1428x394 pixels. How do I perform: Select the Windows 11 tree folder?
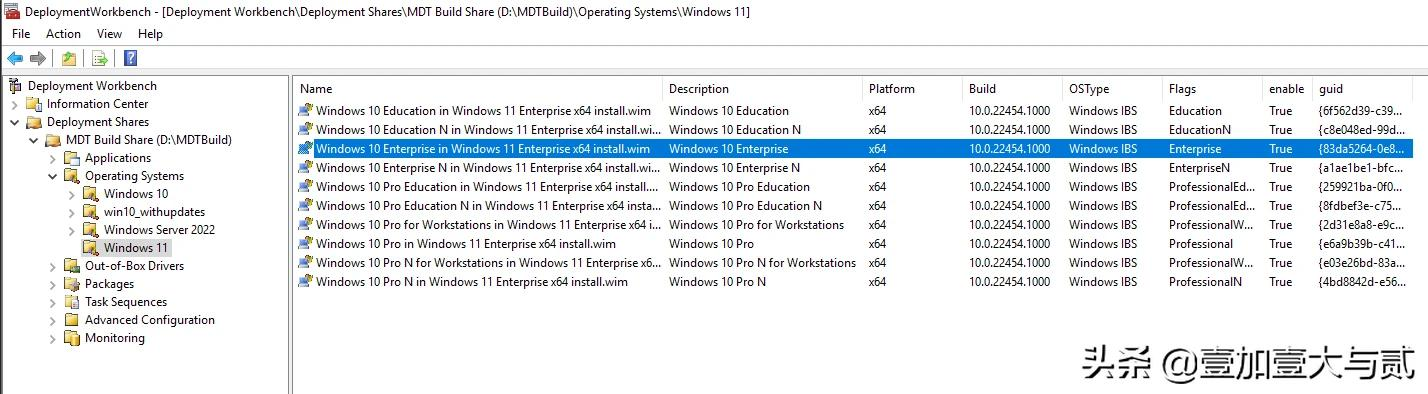pos(136,248)
